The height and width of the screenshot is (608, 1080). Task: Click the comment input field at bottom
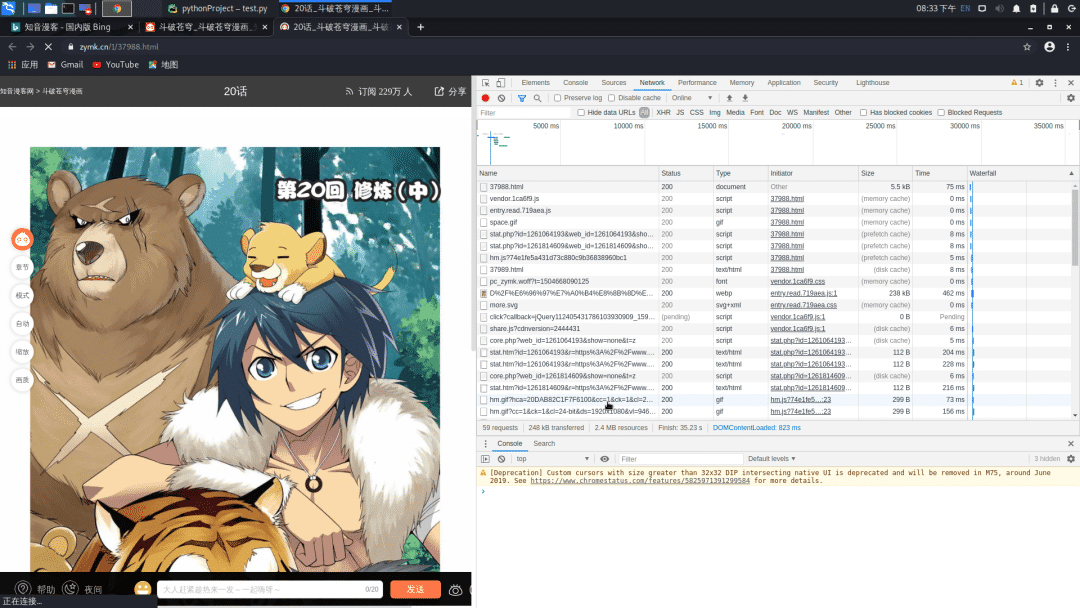coord(270,590)
